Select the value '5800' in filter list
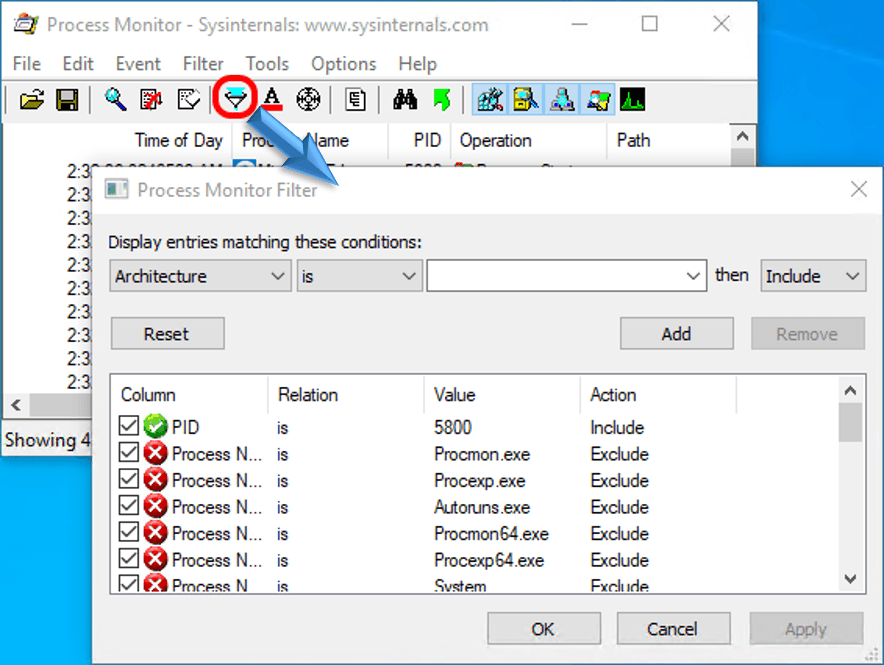Viewport: 884px width, 665px height. (453, 427)
